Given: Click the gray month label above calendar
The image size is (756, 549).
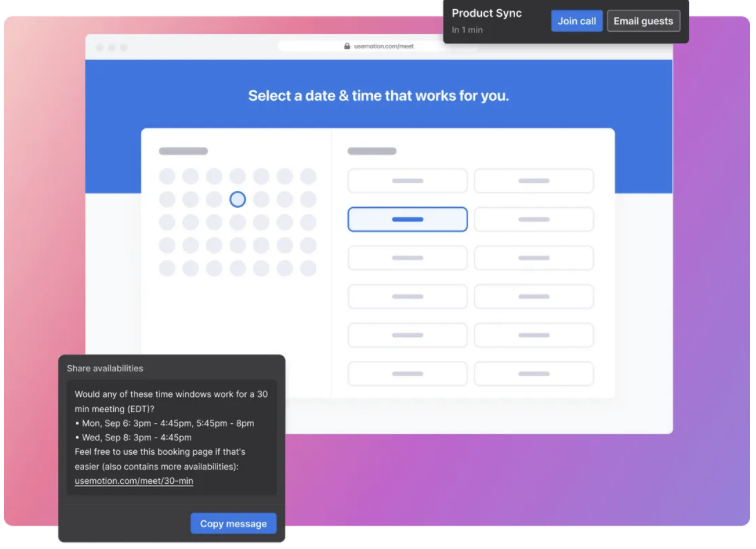Looking at the screenshot, I should pos(183,151).
